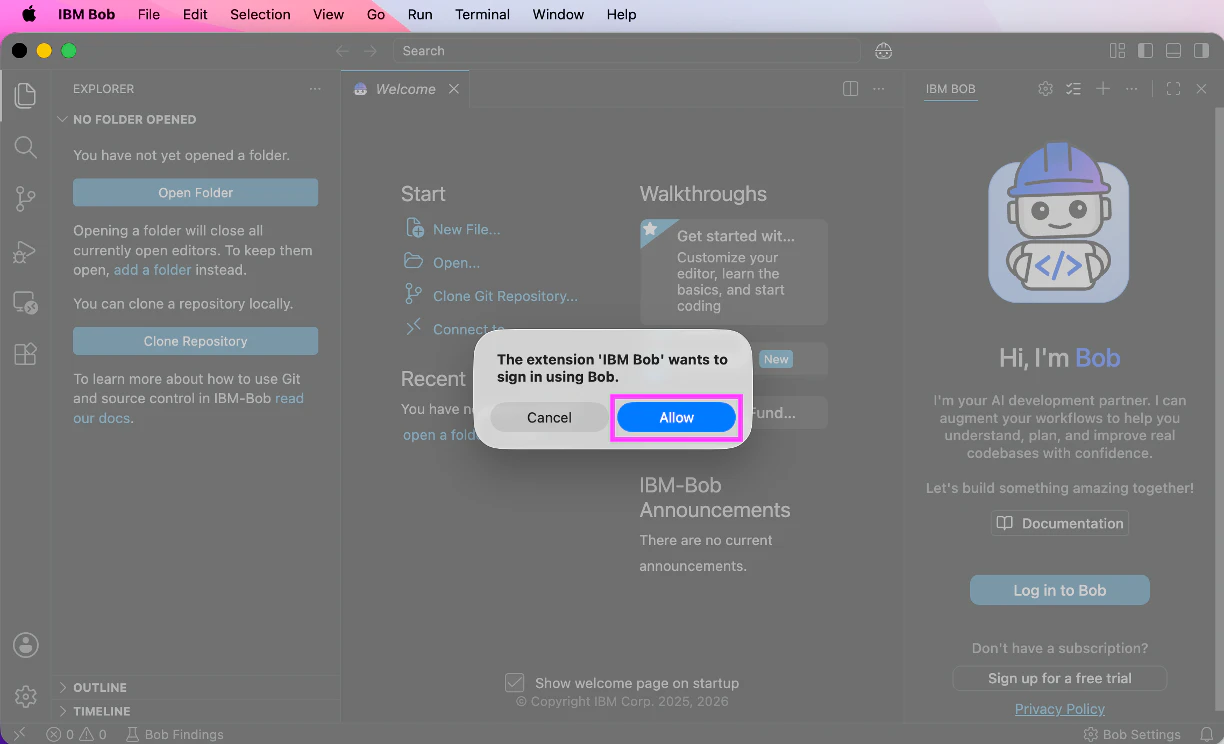The width and height of the screenshot is (1224, 744).
Task: Open the Run and Debug view icon
Action: [26, 252]
